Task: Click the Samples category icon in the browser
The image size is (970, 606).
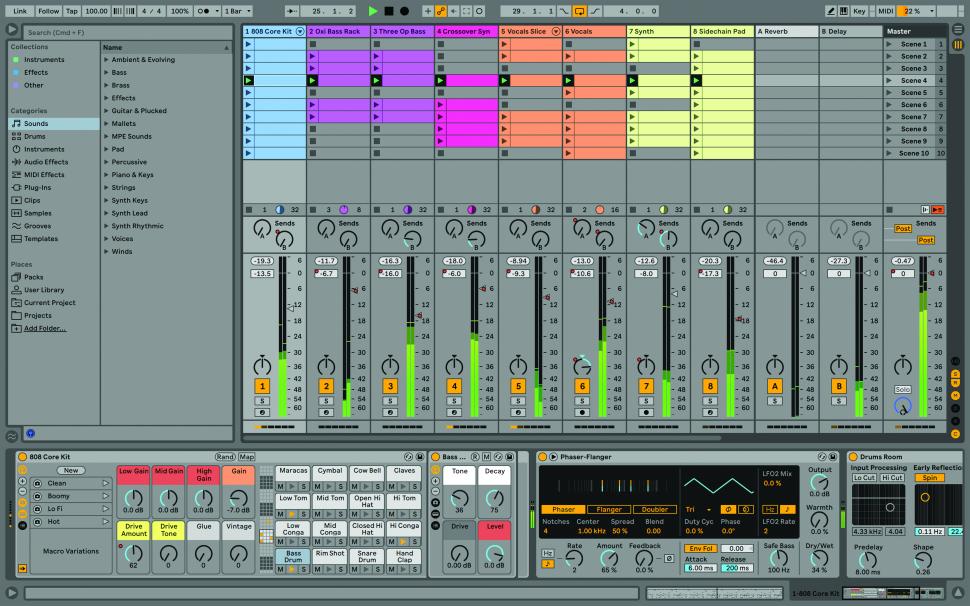Action: click(x=16, y=213)
